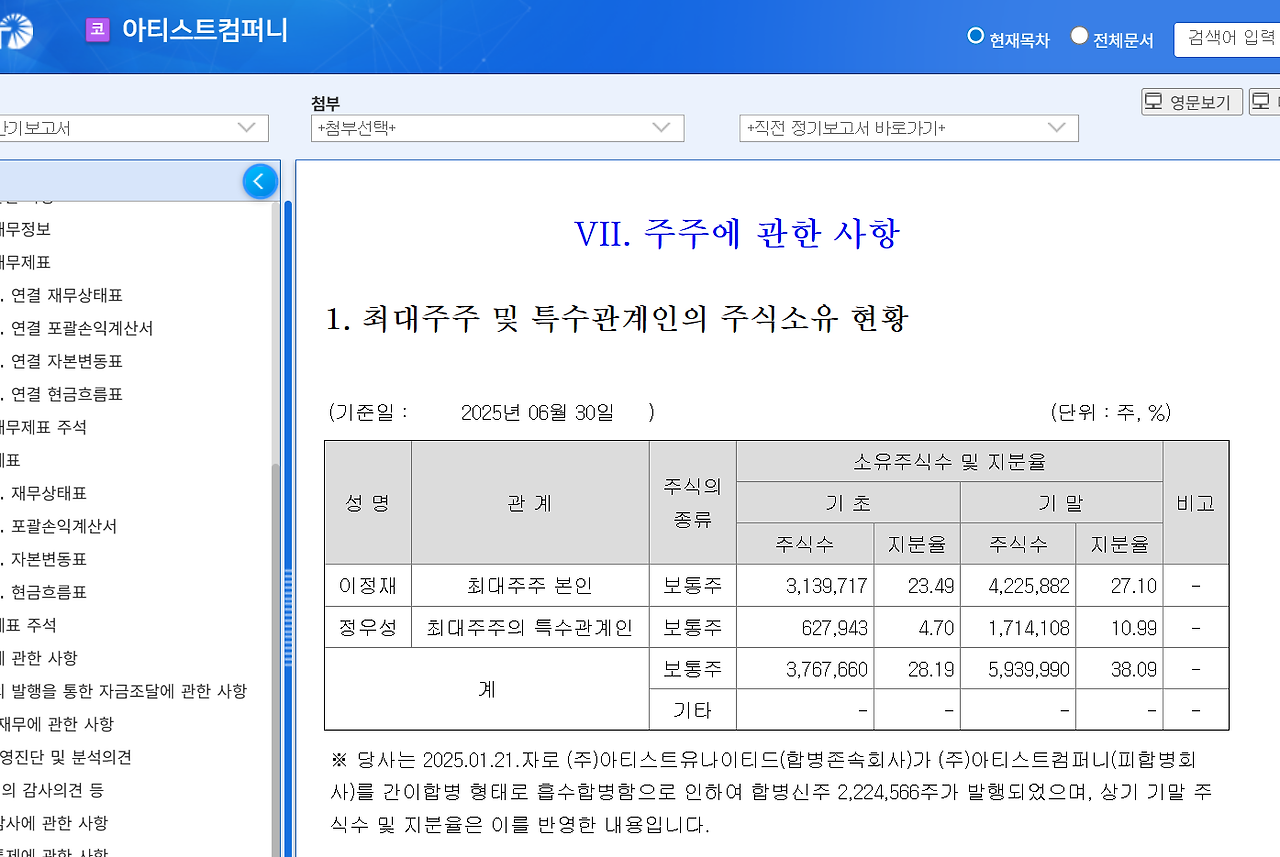Open 연결 포괄손익계산서 in the contents tree
This screenshot has height=857, width=1280.
77,328
